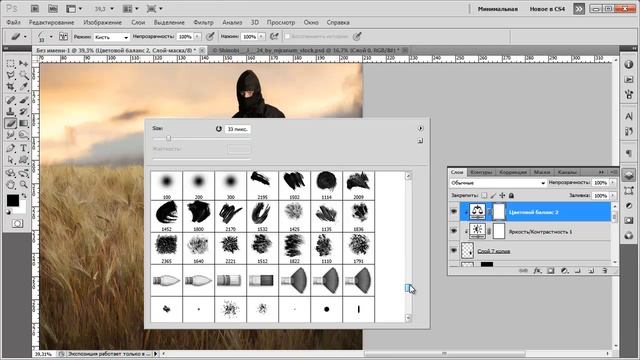640x360 pixels.
Task: Select the Clone Stamp tool
Action: (11, 111)
